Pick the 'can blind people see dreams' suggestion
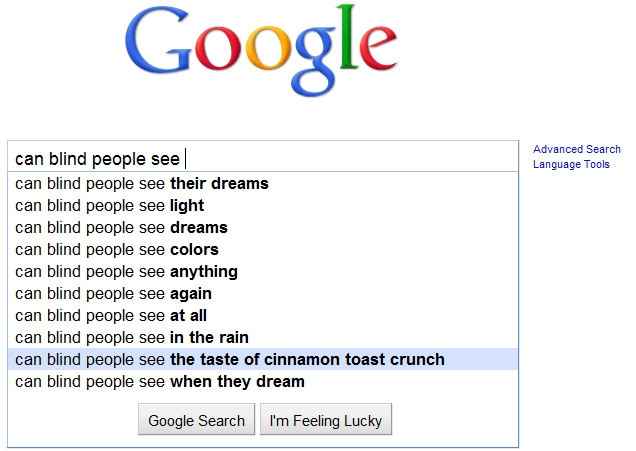The image size is (636, 451). coord(263,228)
